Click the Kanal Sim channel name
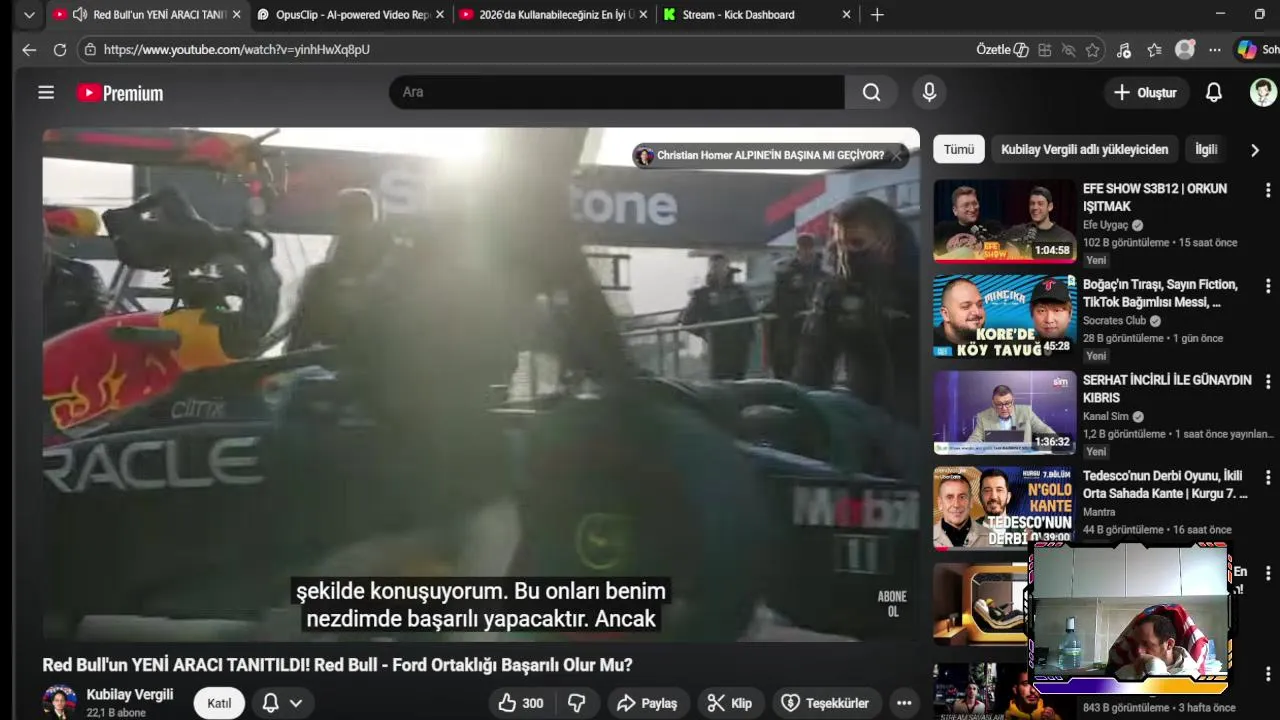 1106,416
